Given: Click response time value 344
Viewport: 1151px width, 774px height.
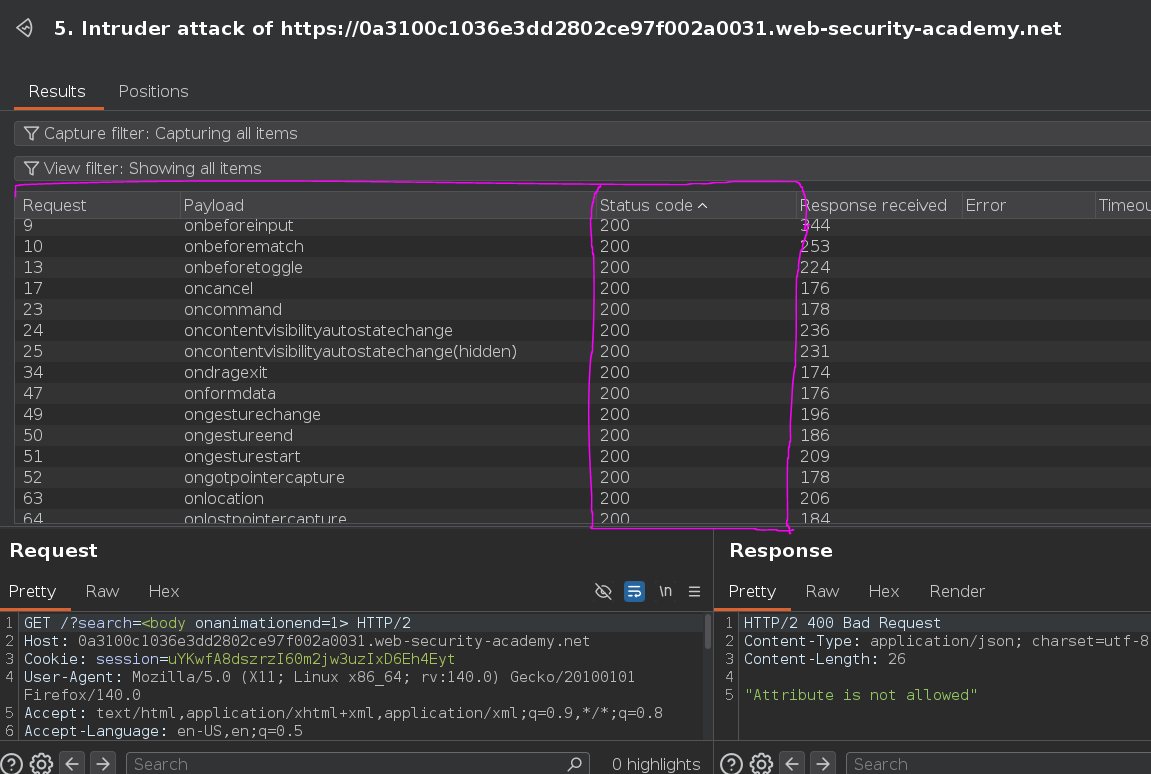Looking at the screenshot, I should (815, 225).
